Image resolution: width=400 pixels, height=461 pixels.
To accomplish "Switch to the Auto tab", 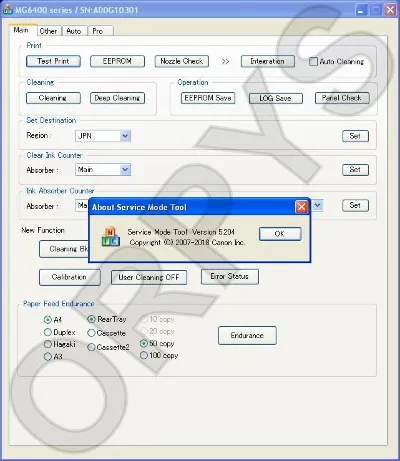I will [74, 31].
